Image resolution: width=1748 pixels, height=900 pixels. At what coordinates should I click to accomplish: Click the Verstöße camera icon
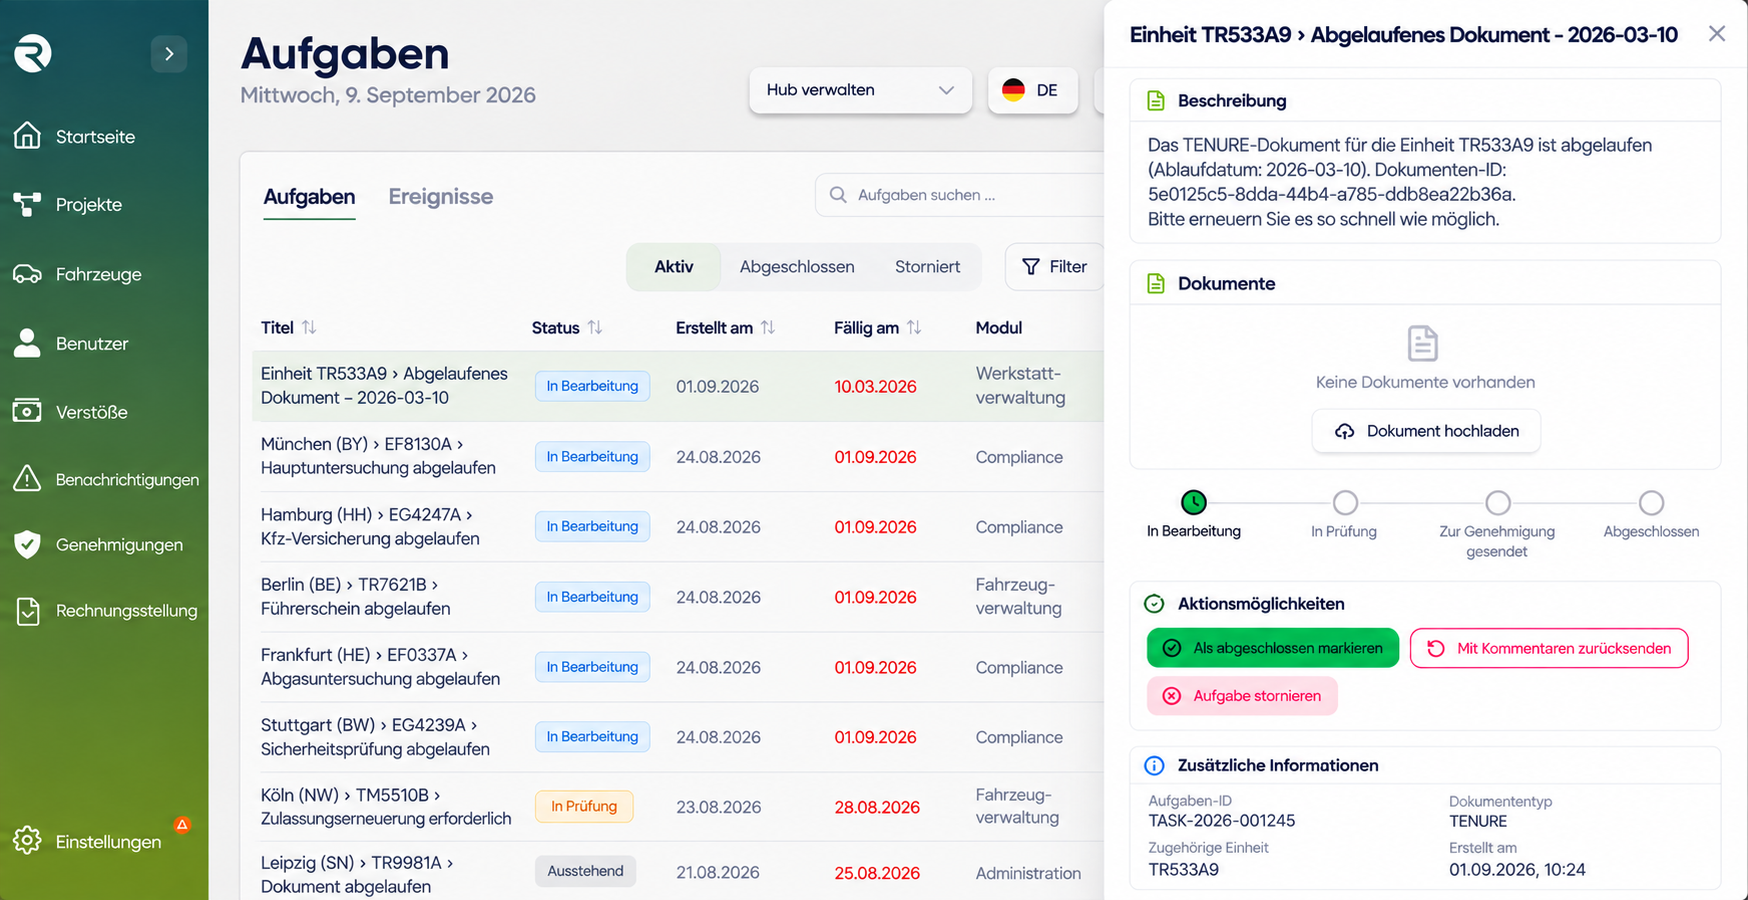point(27,411)
